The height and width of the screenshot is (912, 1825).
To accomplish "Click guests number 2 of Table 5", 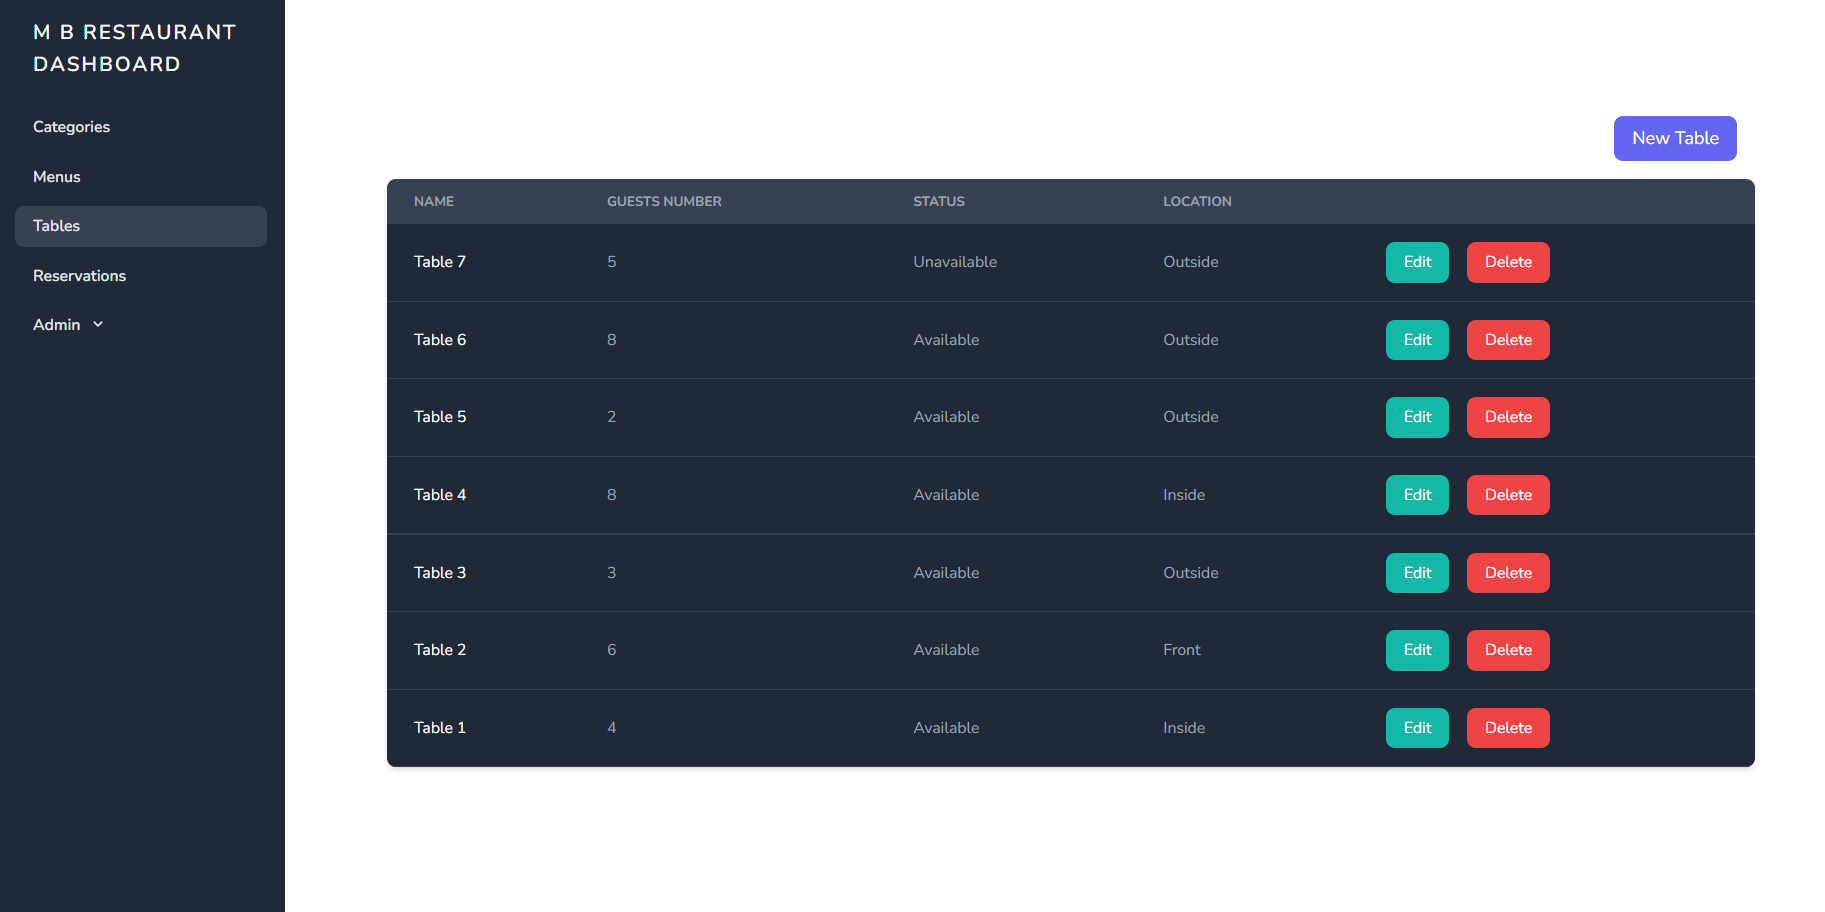I will click(x=612, y=417).
